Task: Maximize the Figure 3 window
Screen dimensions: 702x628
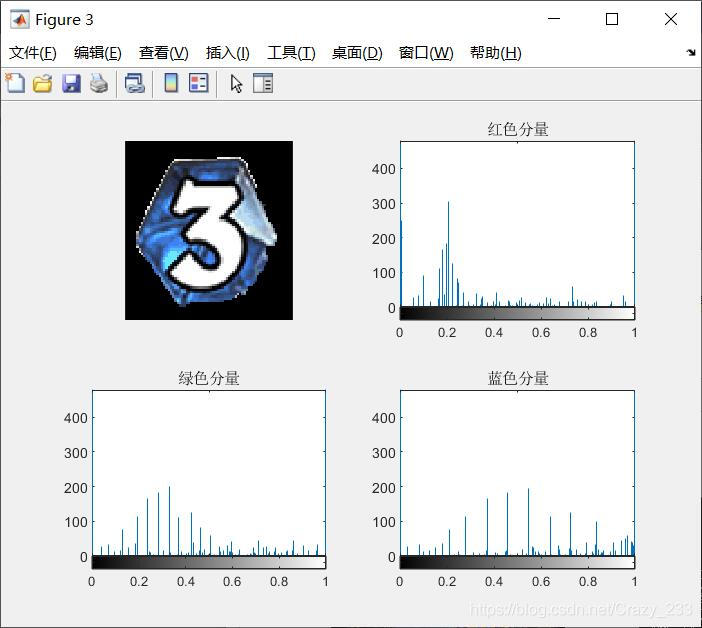Action: [612, 19]
